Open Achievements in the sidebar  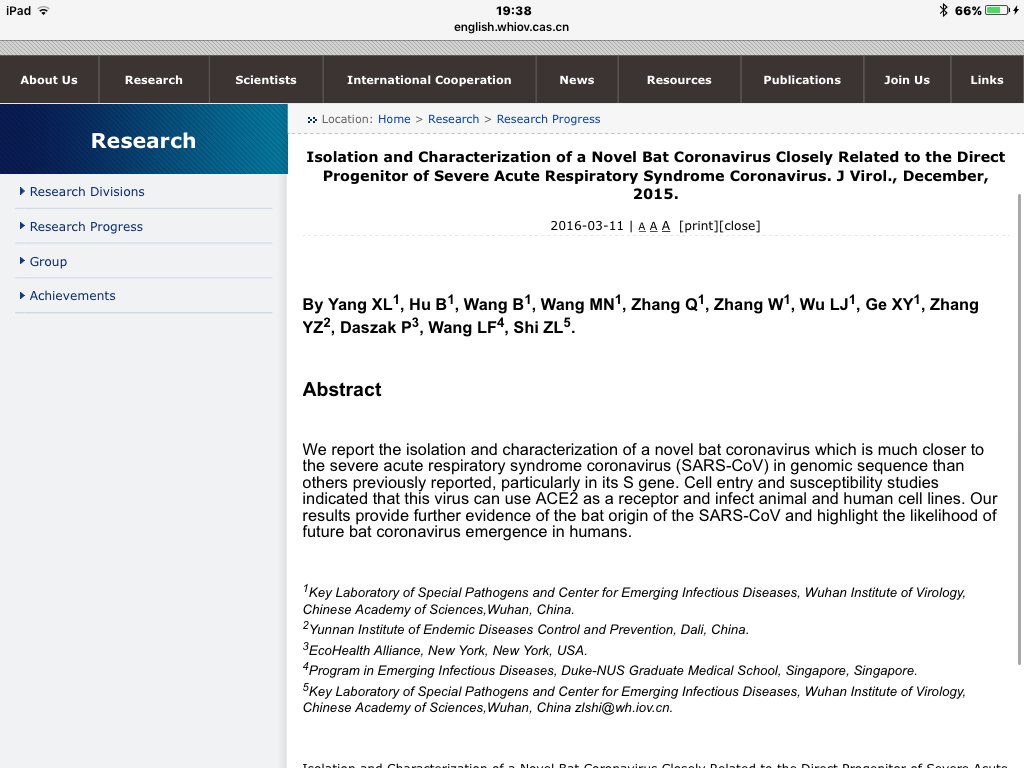pyautogui.click(x=72, y=295)
